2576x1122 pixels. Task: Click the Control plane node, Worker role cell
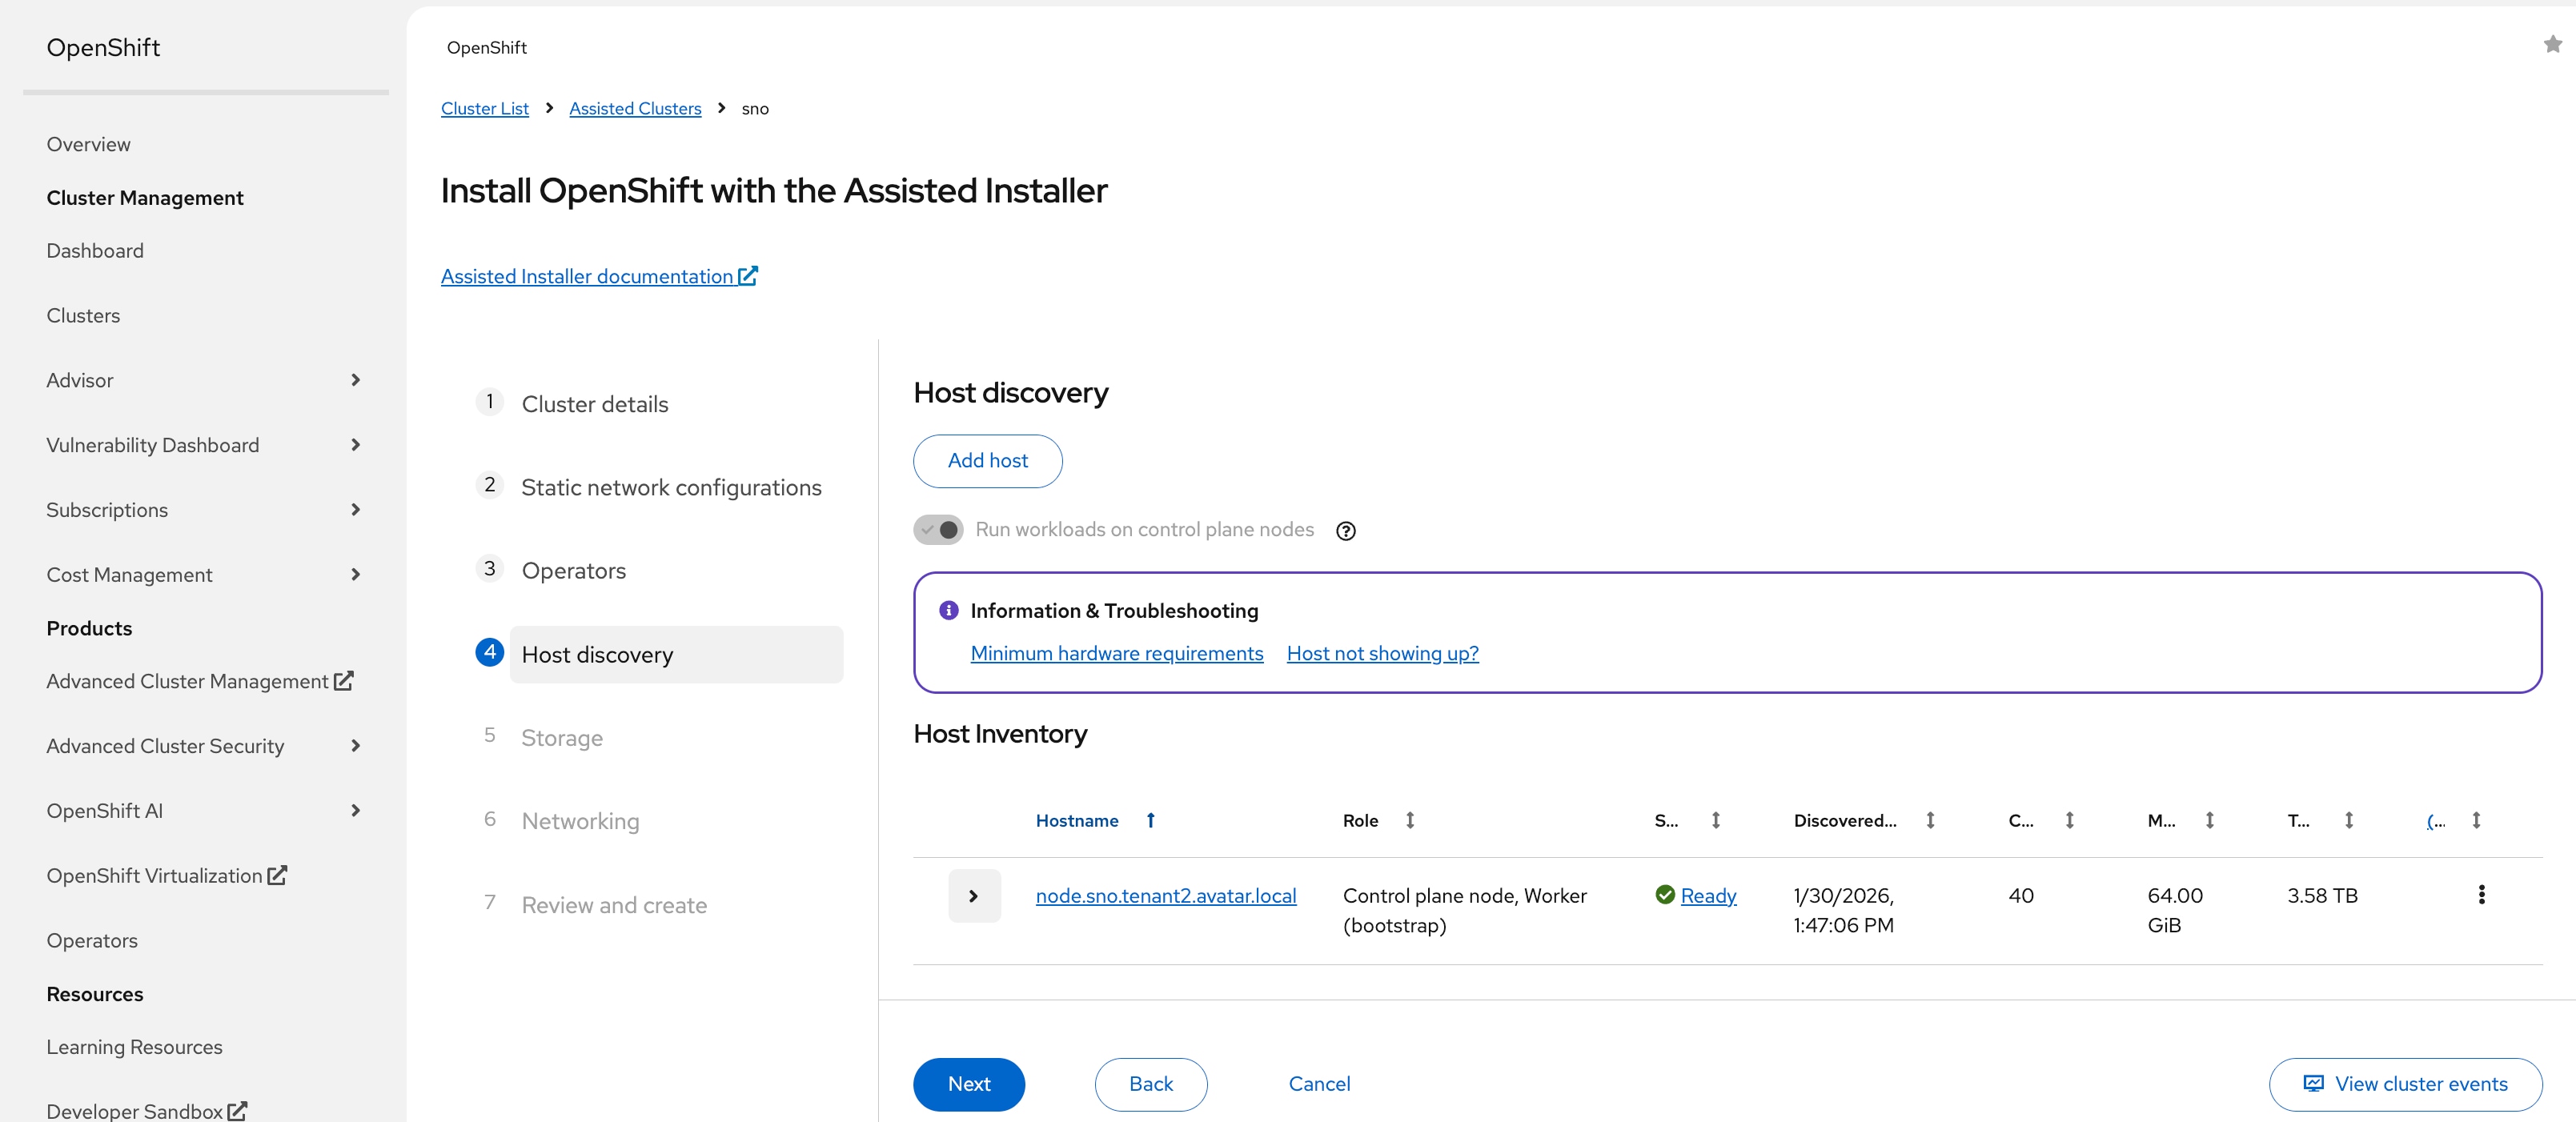tap(1464, 910)
